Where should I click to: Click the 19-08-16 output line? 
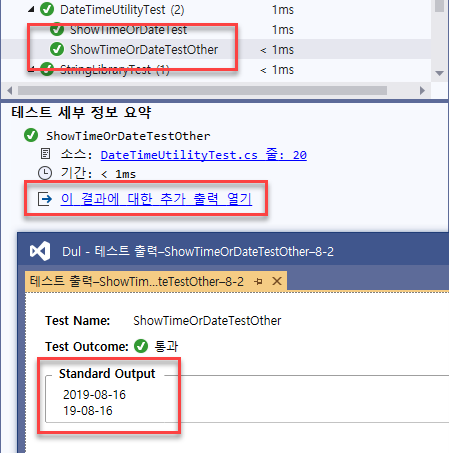pos(88,411)
